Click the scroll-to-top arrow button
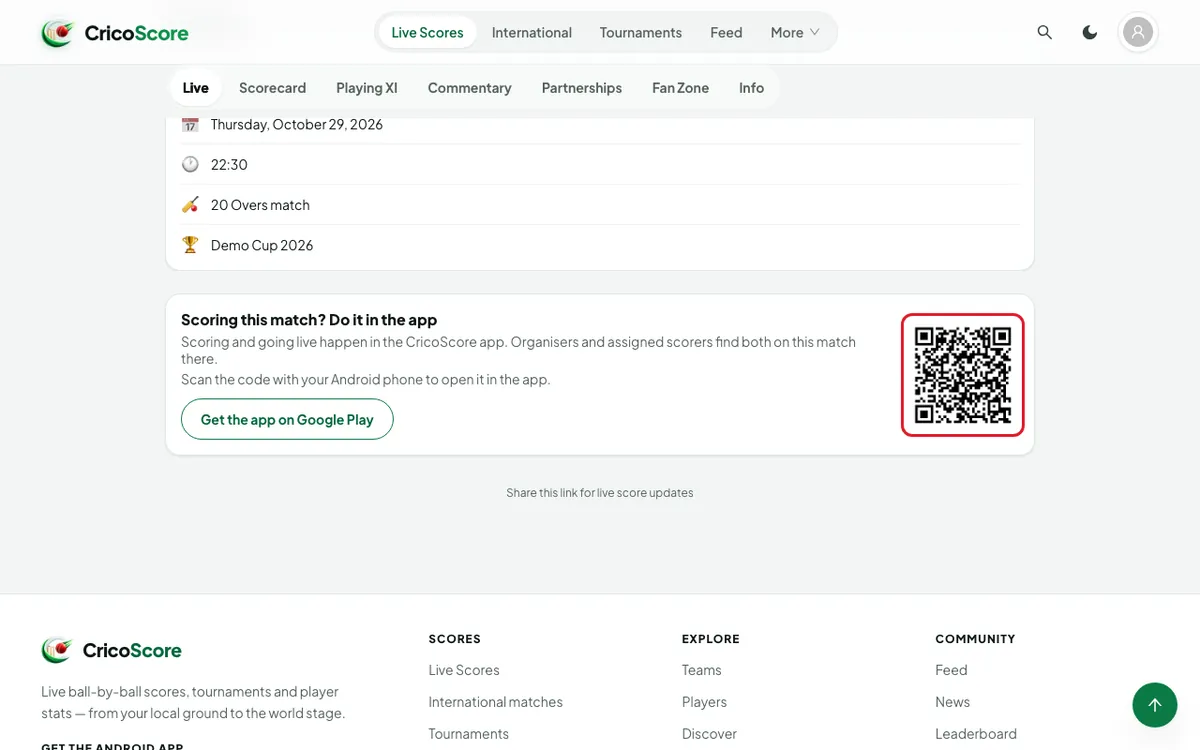The image size is (1200, 750). coord(1155,705)
